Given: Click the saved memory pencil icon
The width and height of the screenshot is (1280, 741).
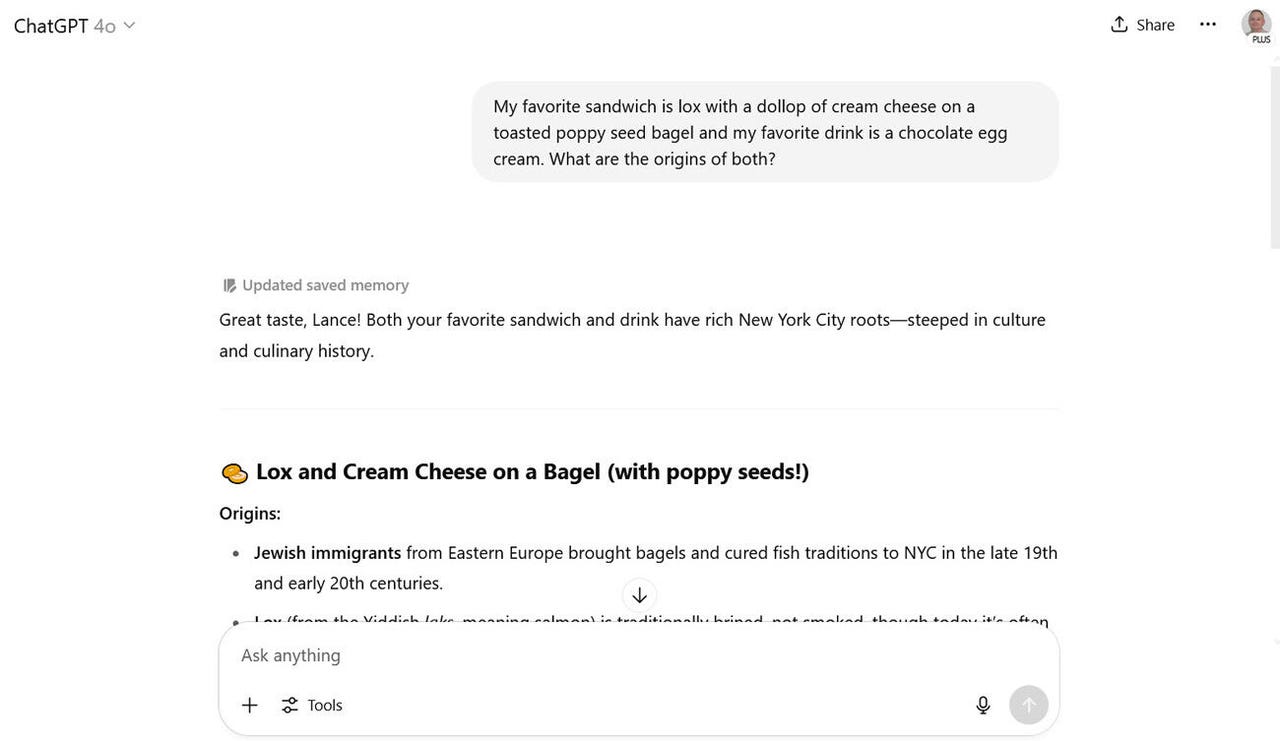Looking at the screenshot, I should click(229, 286).
